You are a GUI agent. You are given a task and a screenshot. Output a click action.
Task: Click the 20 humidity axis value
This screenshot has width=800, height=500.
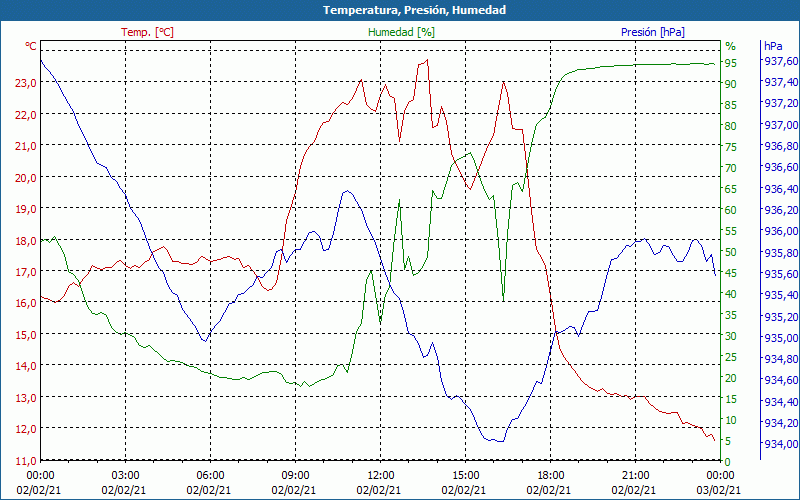pos(731,378)
